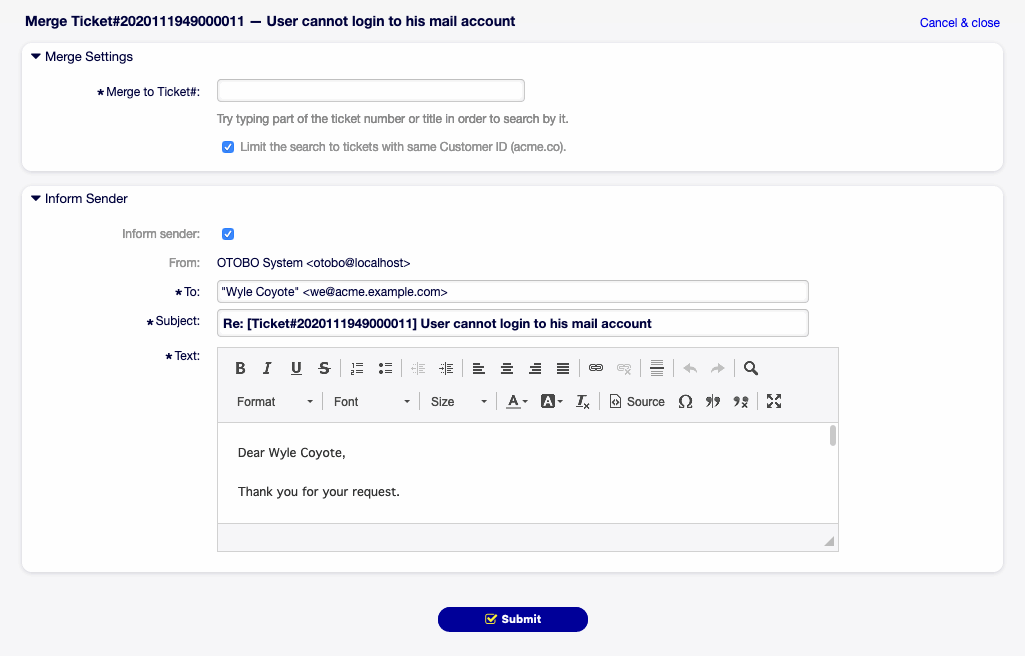The height and width of the screenshot is (656, 1025).
Task: Insert a hyperlink with the link tool
Action: (x=596, y=368)
